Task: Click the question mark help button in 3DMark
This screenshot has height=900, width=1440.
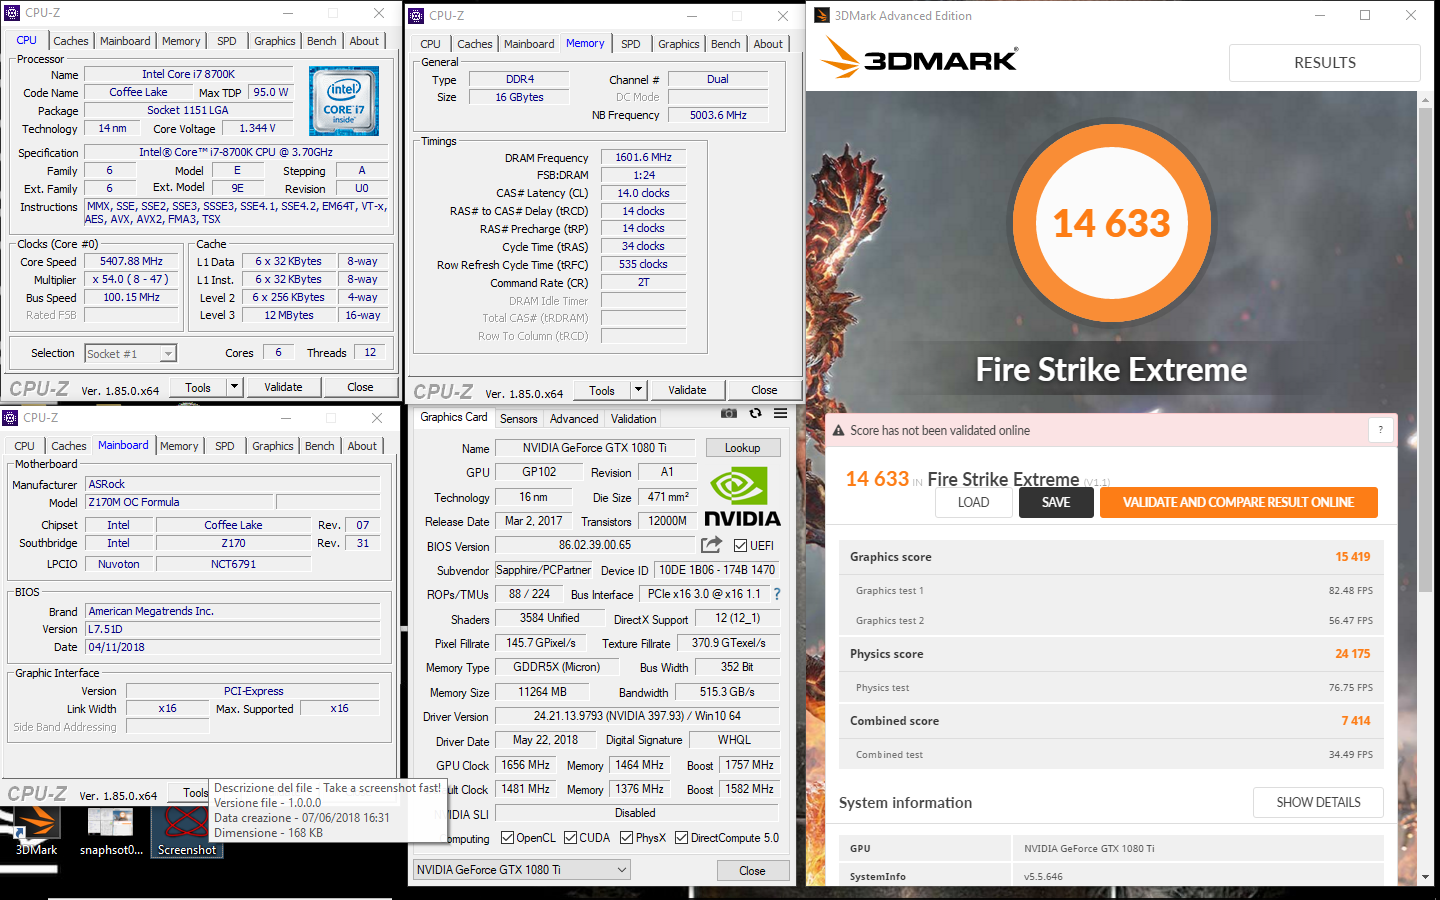Action: [x=1381, y=430]
